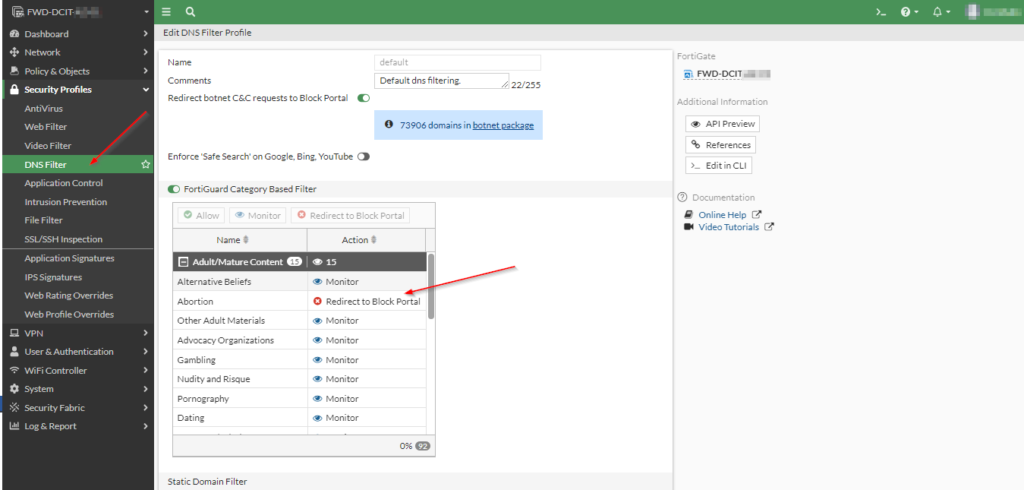Disable redirect botnet C&C requests toggle

(364, 98)
